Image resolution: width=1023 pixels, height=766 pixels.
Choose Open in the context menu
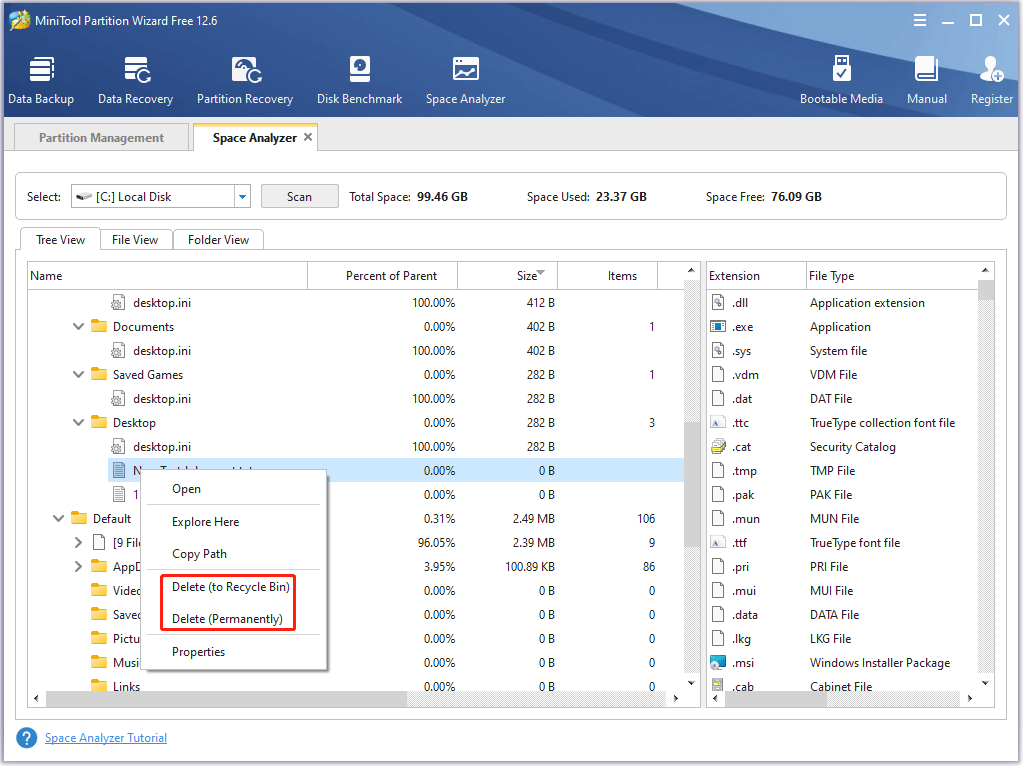pyautogui.click(x=187, y=489)
